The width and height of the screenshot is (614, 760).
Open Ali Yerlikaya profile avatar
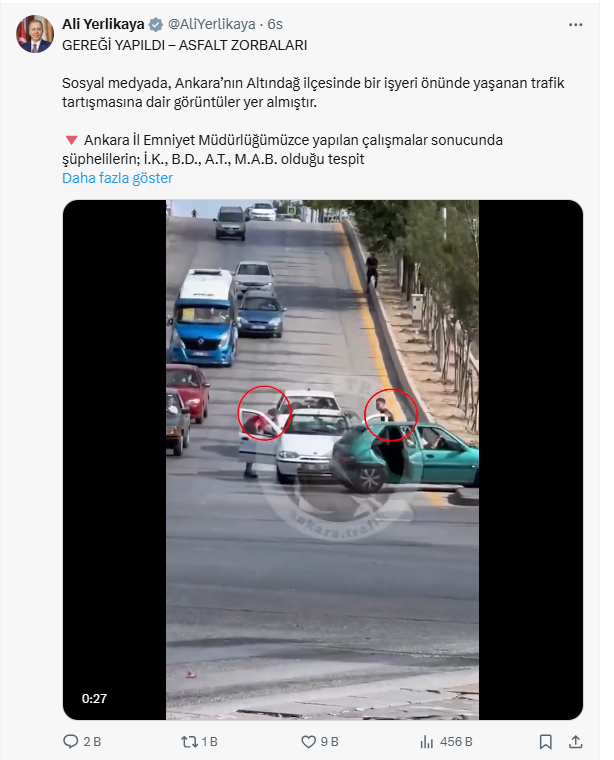pos(35,34)
